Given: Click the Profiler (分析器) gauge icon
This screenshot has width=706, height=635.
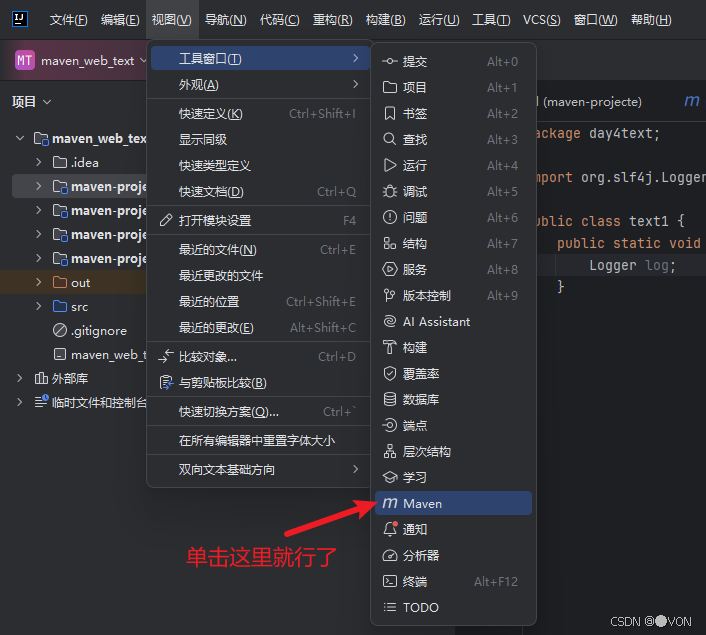Looking at the screenshot, I should pyautogui.click(x=389, y=555).
